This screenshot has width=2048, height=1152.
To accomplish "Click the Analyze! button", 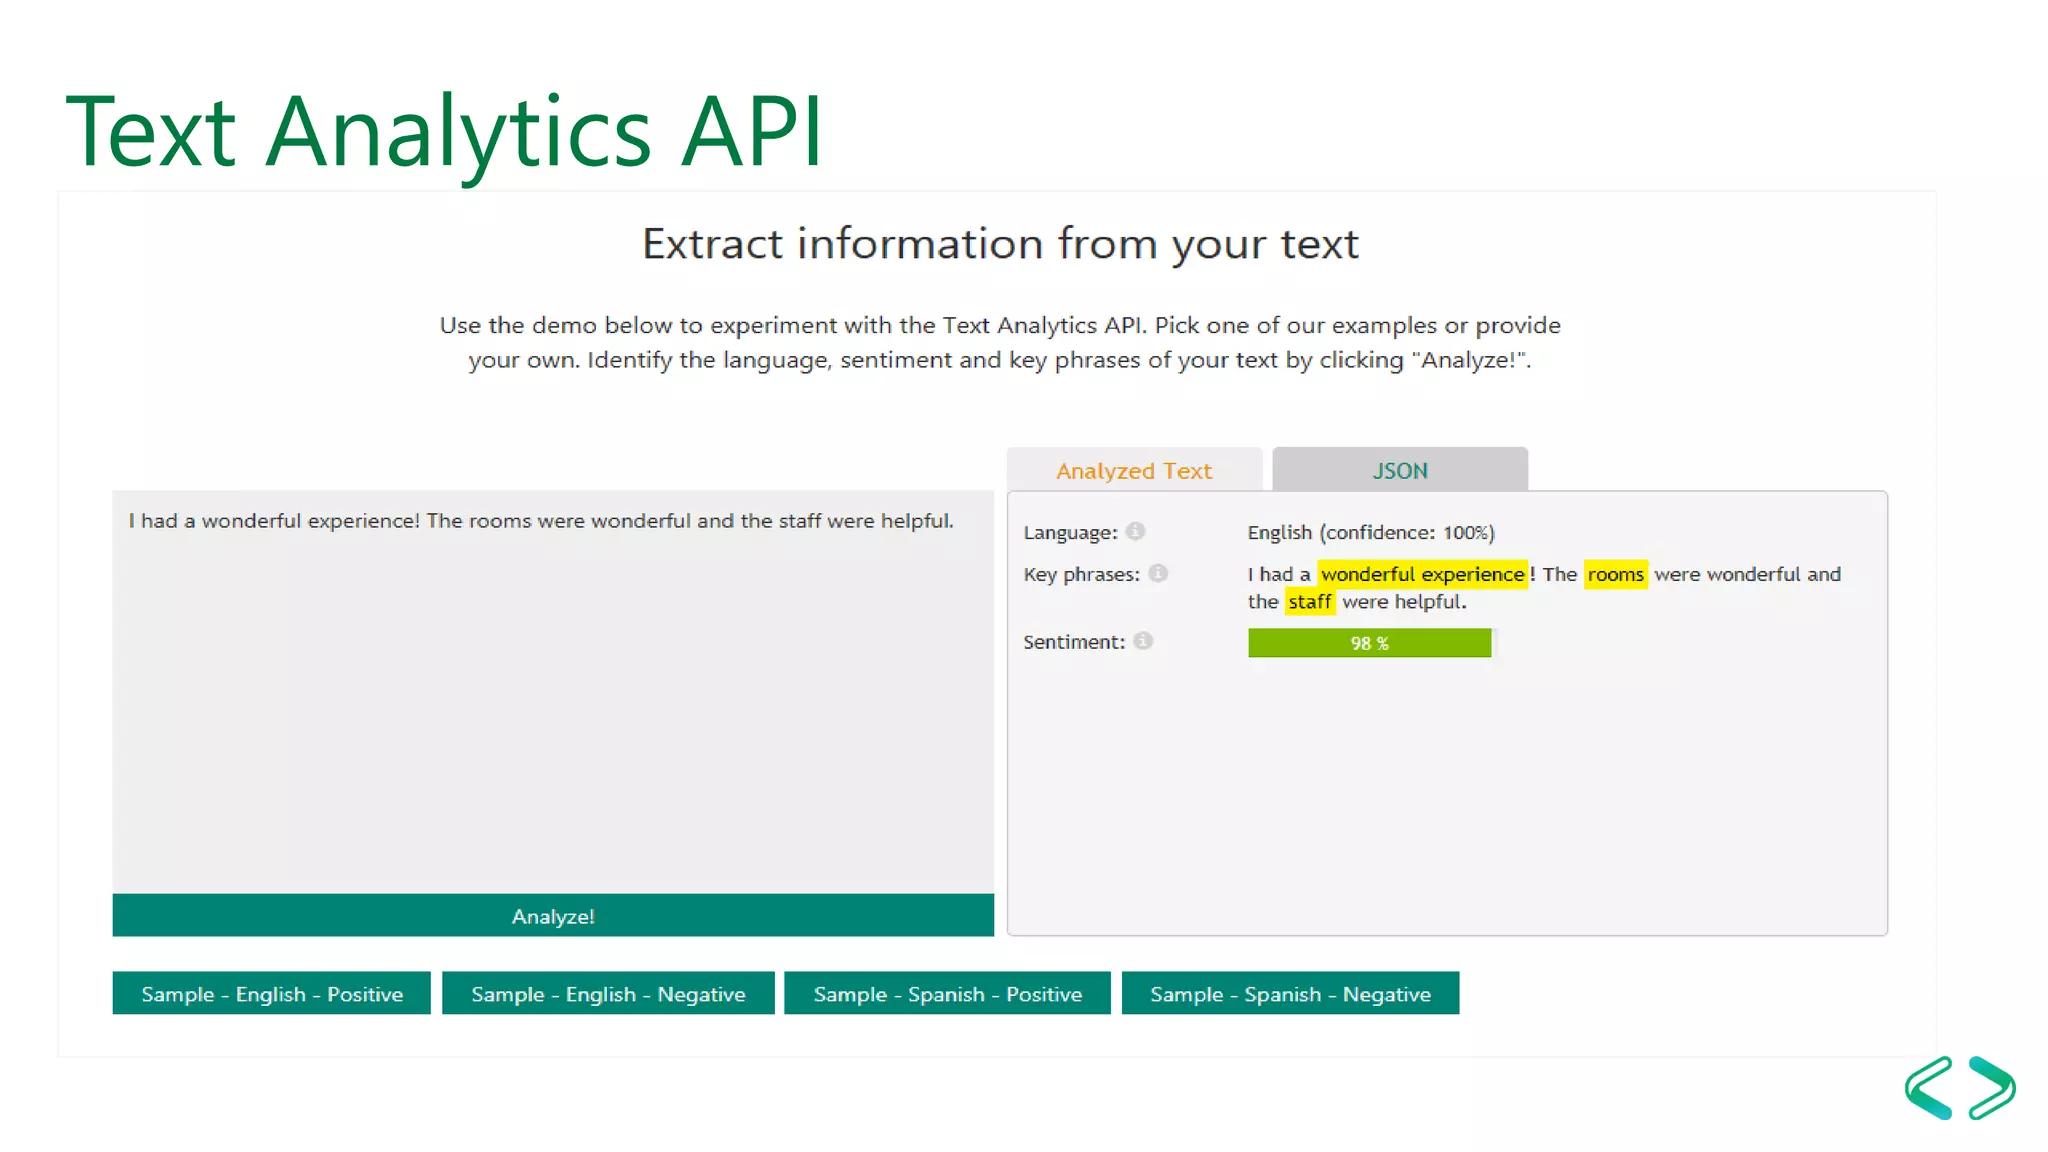I will pos(553,916).
